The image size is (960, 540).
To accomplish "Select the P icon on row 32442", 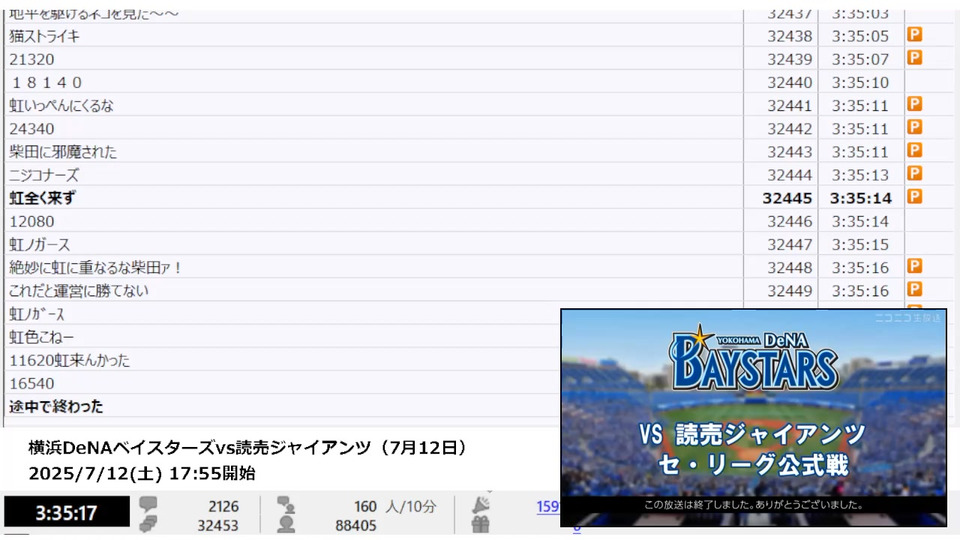I will click(x=914, y=128).
